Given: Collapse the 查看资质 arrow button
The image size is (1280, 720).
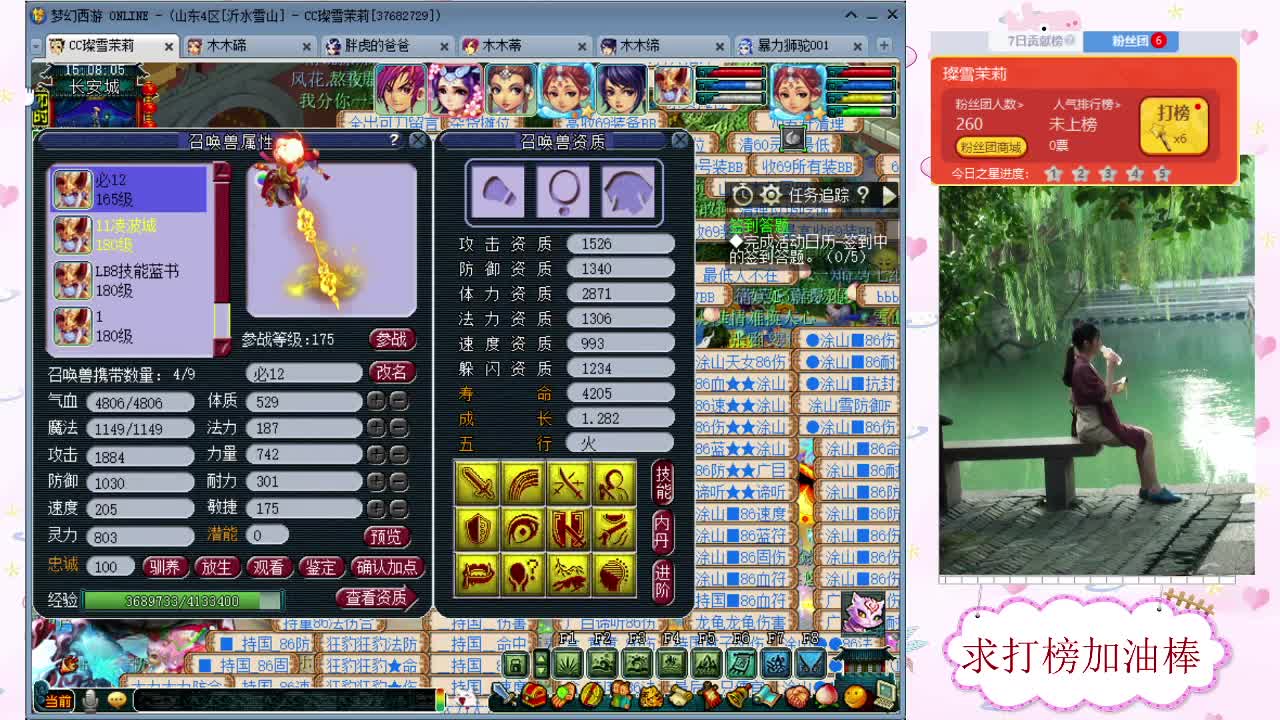Looking at the screenshot, I should point(378,598).
